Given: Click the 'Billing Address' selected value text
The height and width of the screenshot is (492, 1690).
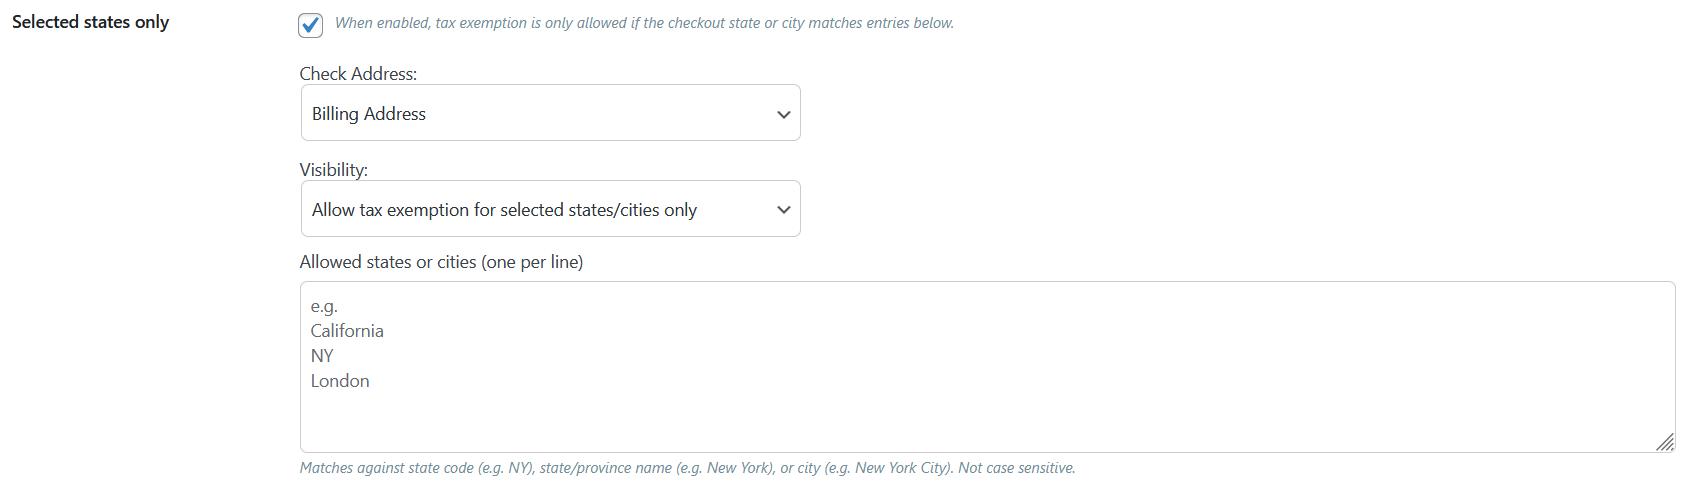Looking at the screenshot, I should click(x=369, y=114).
